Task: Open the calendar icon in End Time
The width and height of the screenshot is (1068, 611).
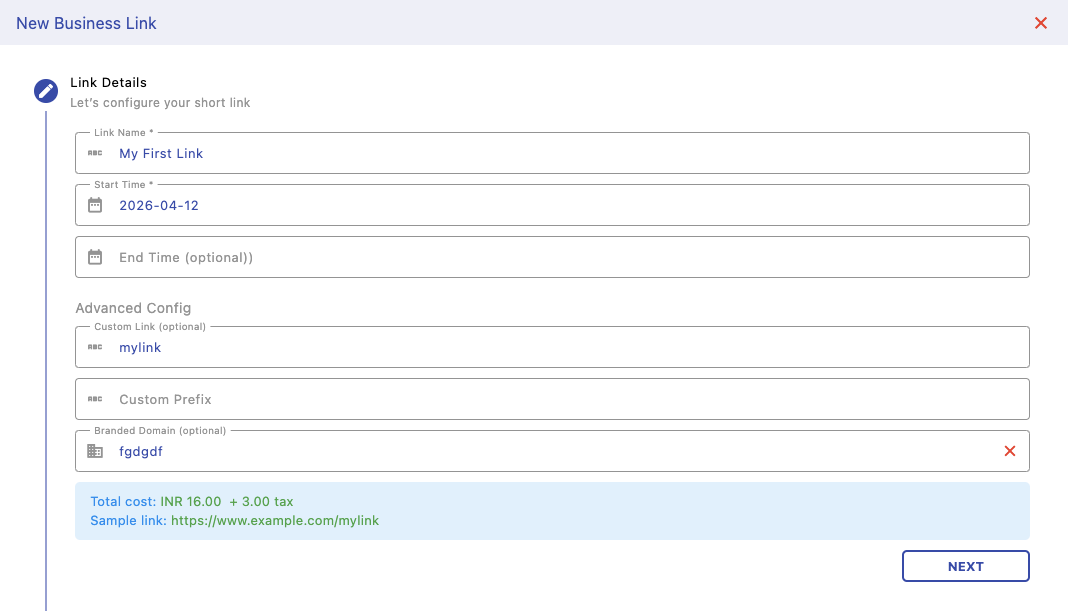Action: (95, 257)
